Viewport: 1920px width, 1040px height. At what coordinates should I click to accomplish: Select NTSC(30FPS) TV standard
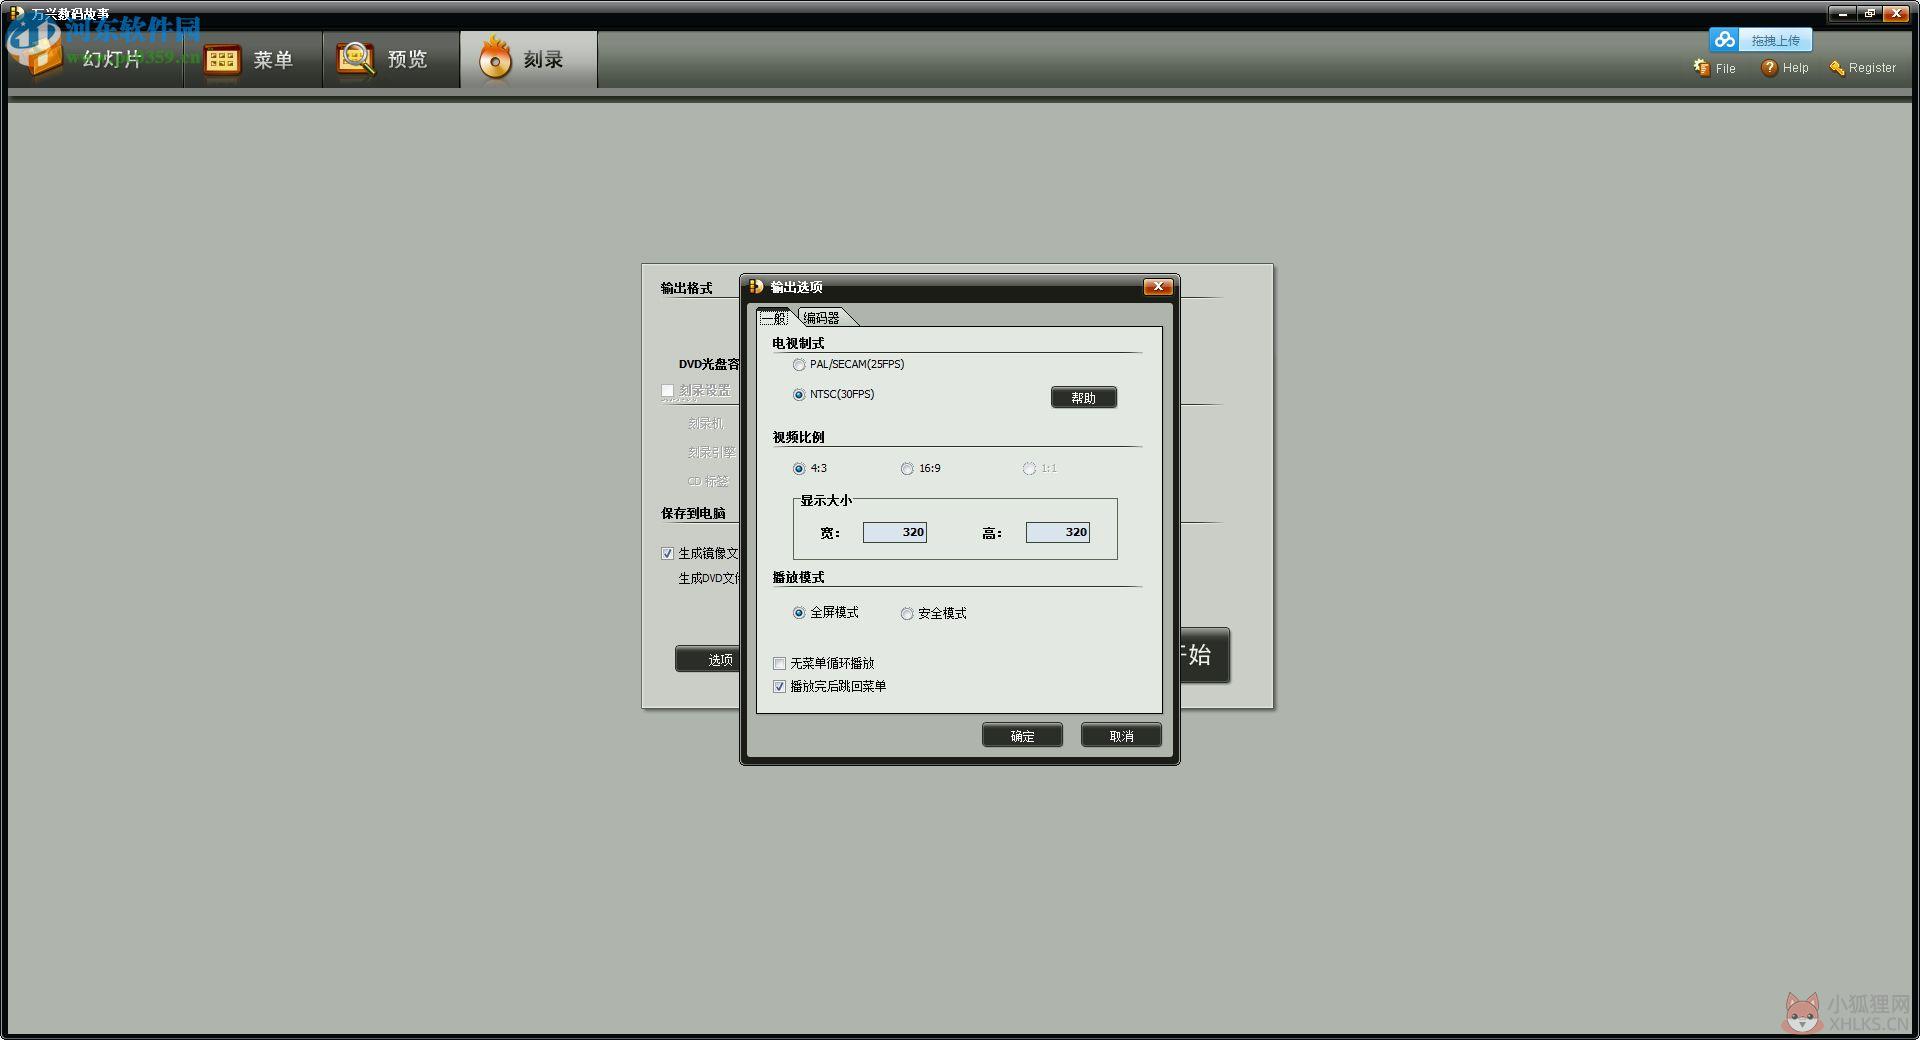coord(799,395)
